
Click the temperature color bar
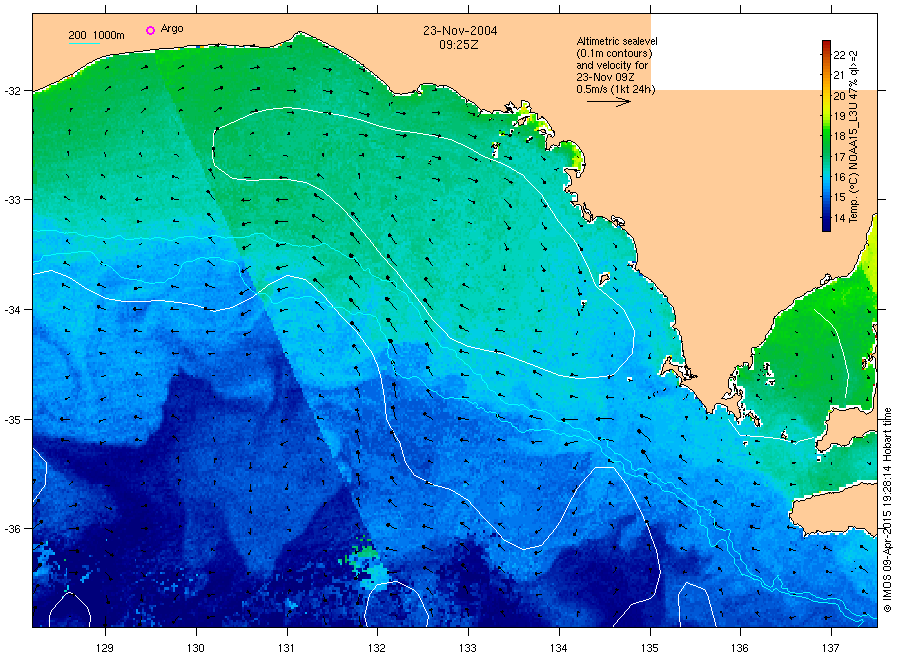[827, 136]
